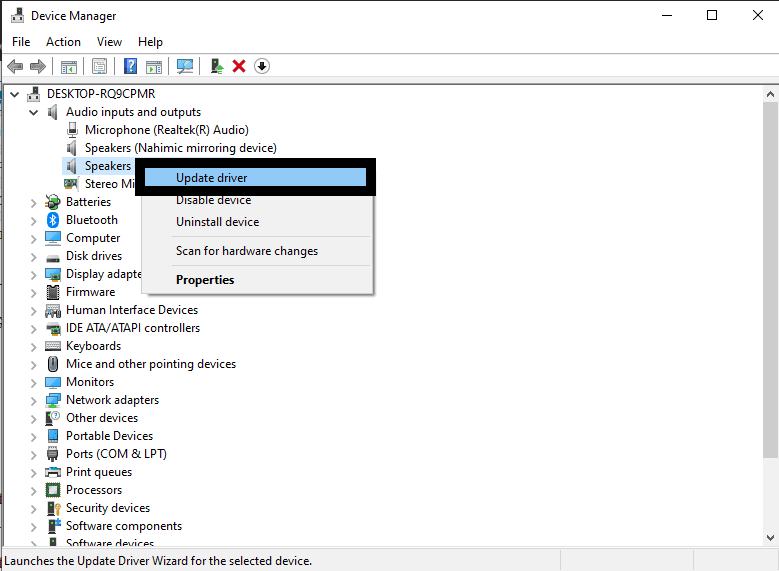Click the Device Manager title bar icon
The height and width of the screenshot is (571, 779).
pos(17,15)
